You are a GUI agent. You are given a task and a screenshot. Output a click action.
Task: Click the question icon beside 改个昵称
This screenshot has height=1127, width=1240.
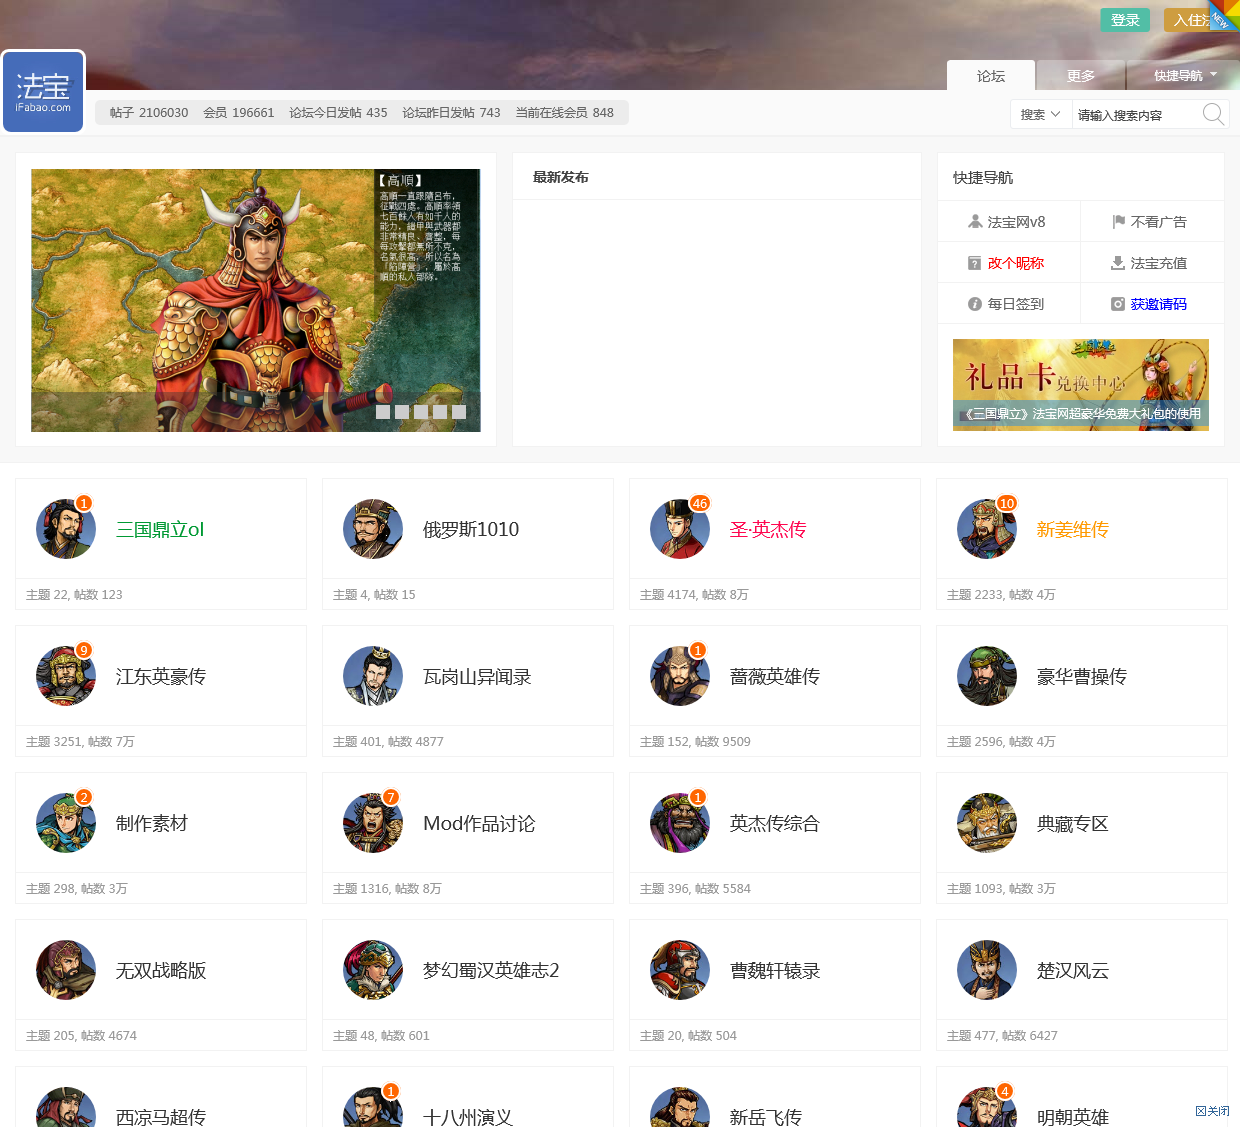(975, 263)
